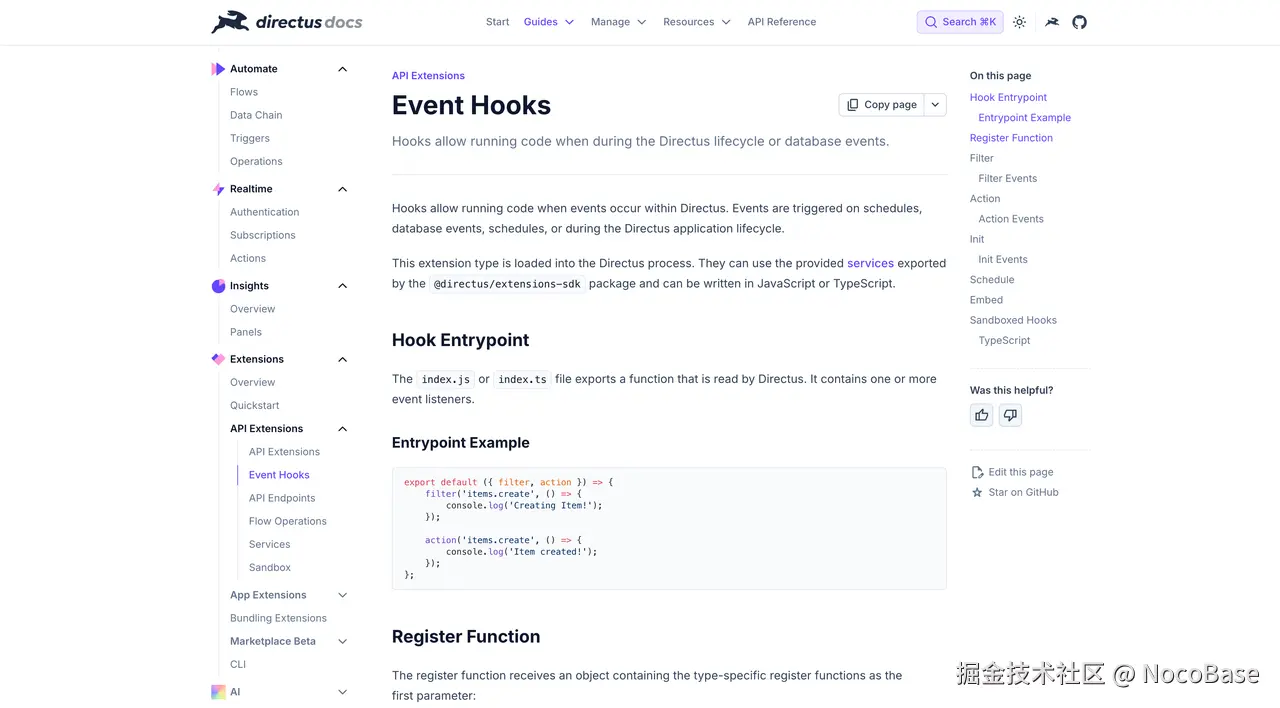Click the API Extensions breadcrumb link
This screenshot has height=708, width=1280.
pos(428,76)
